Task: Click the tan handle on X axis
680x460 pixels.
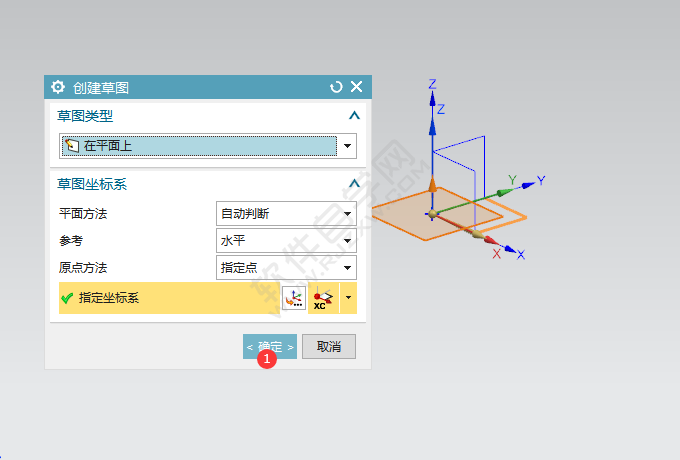Action: coord(477,235)
